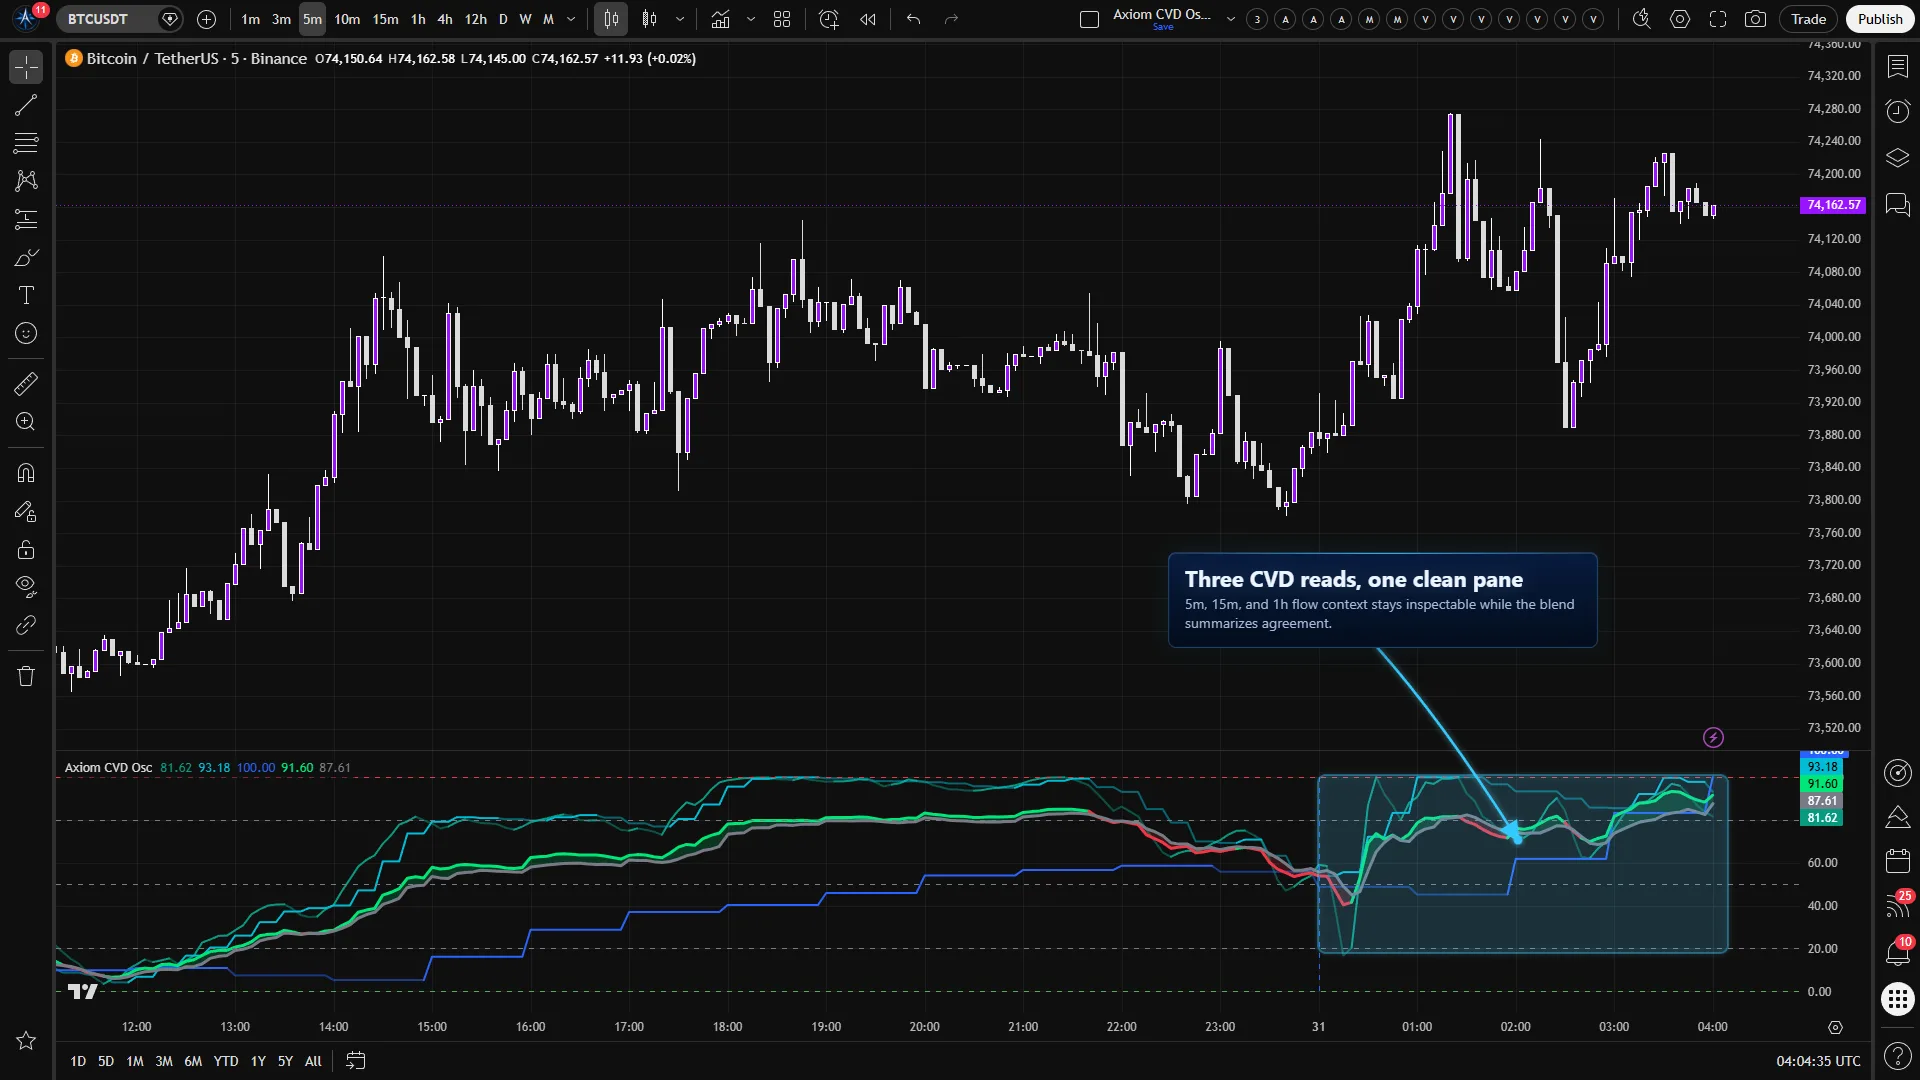Enter fullscreen chart mode

click(1718, 19)
